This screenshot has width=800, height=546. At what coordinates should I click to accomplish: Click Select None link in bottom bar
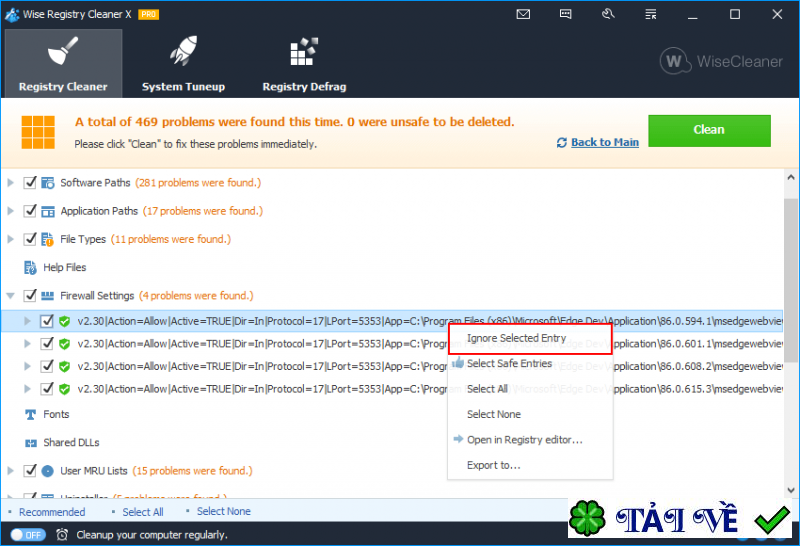(x=223, y=511)
